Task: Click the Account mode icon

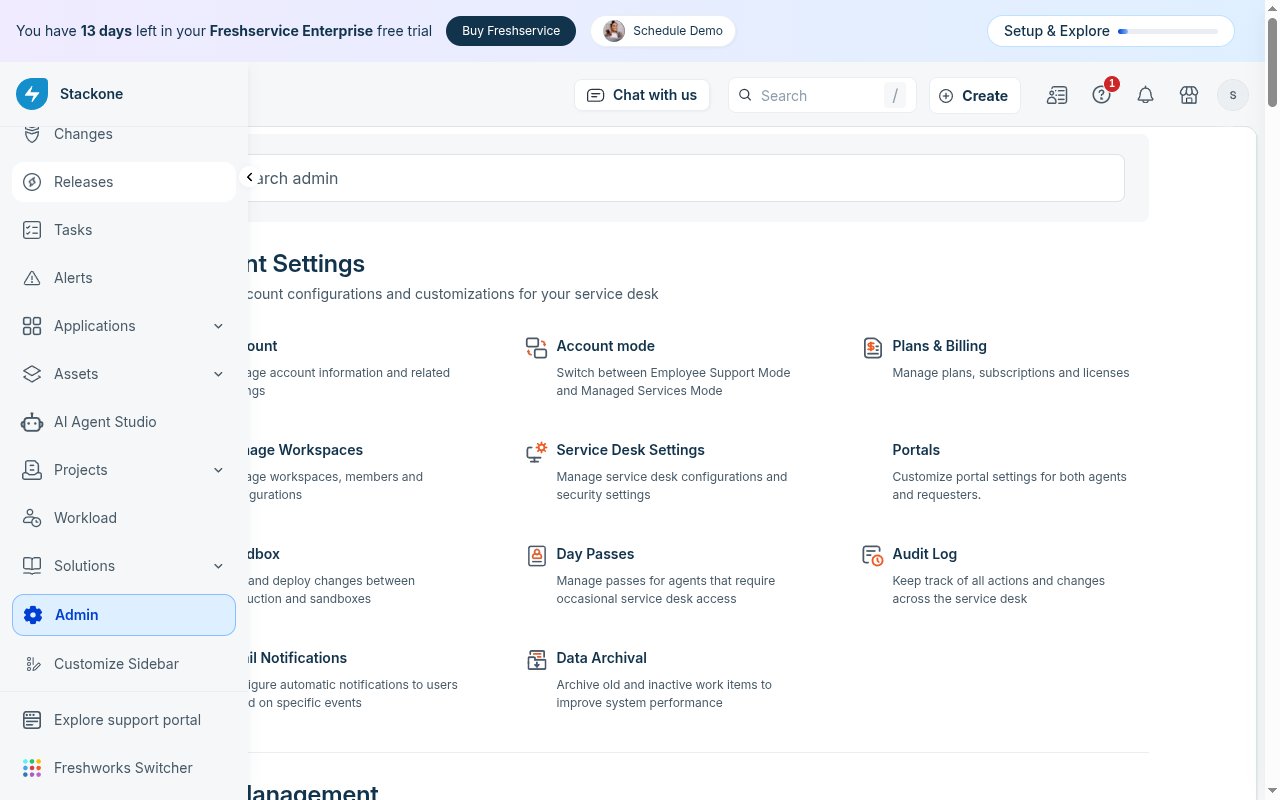Action: [536, 347]
